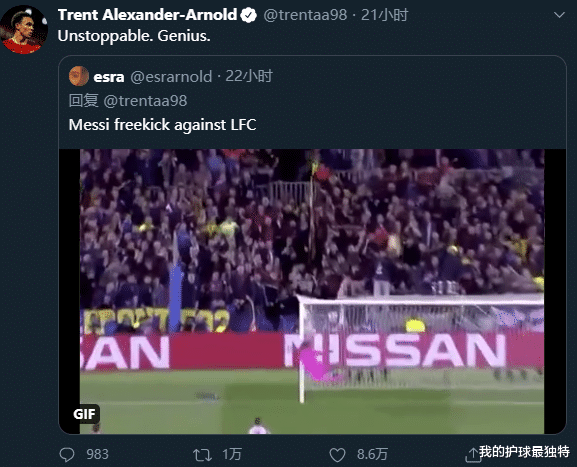Open the @esrarnold handle
Viewport: 577px width, 467px height.
[171, 77]
